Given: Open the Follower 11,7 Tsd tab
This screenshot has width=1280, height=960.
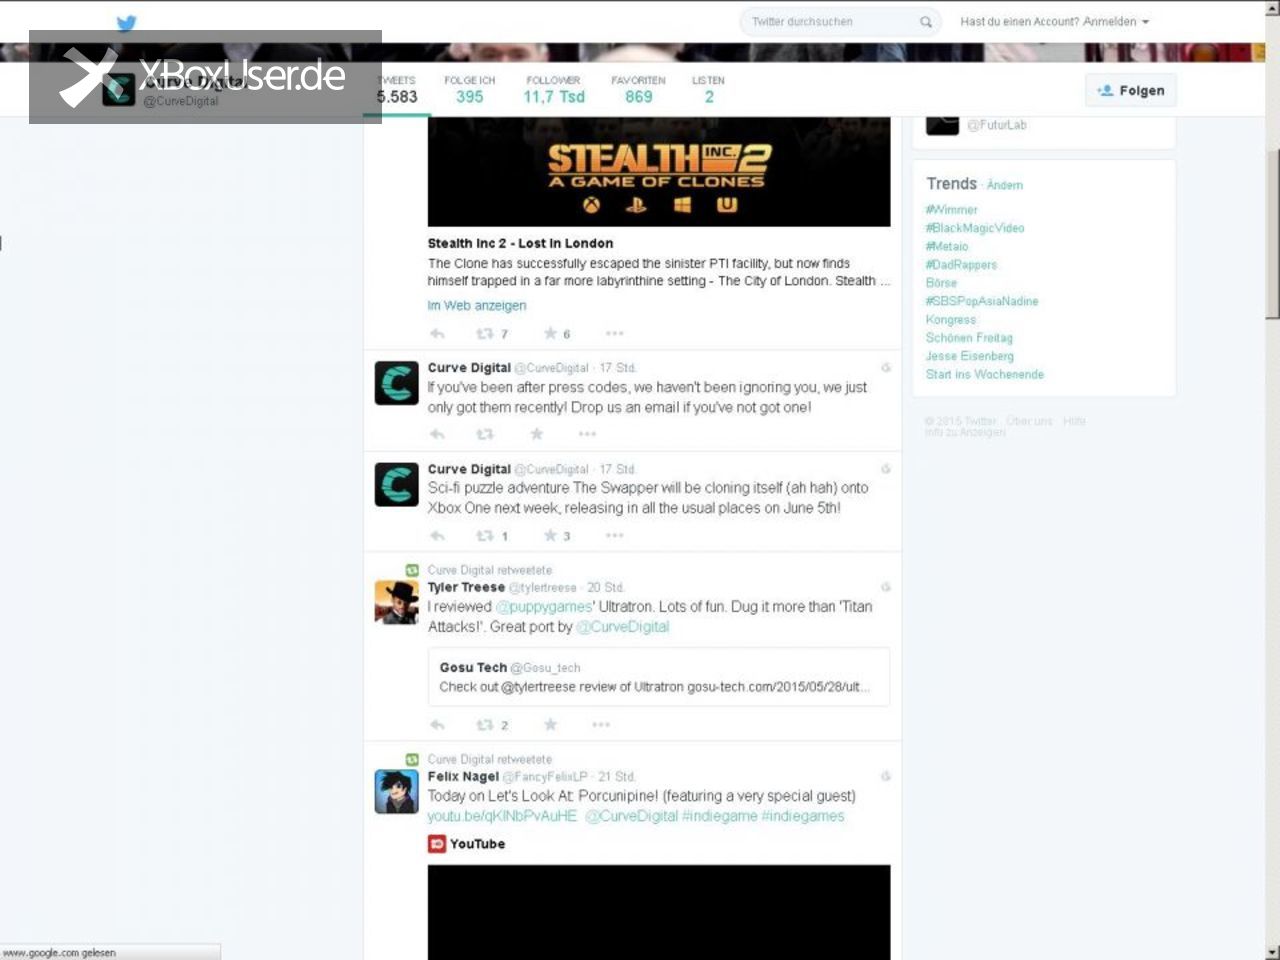Looking at the screenshot, I should 553,90.
